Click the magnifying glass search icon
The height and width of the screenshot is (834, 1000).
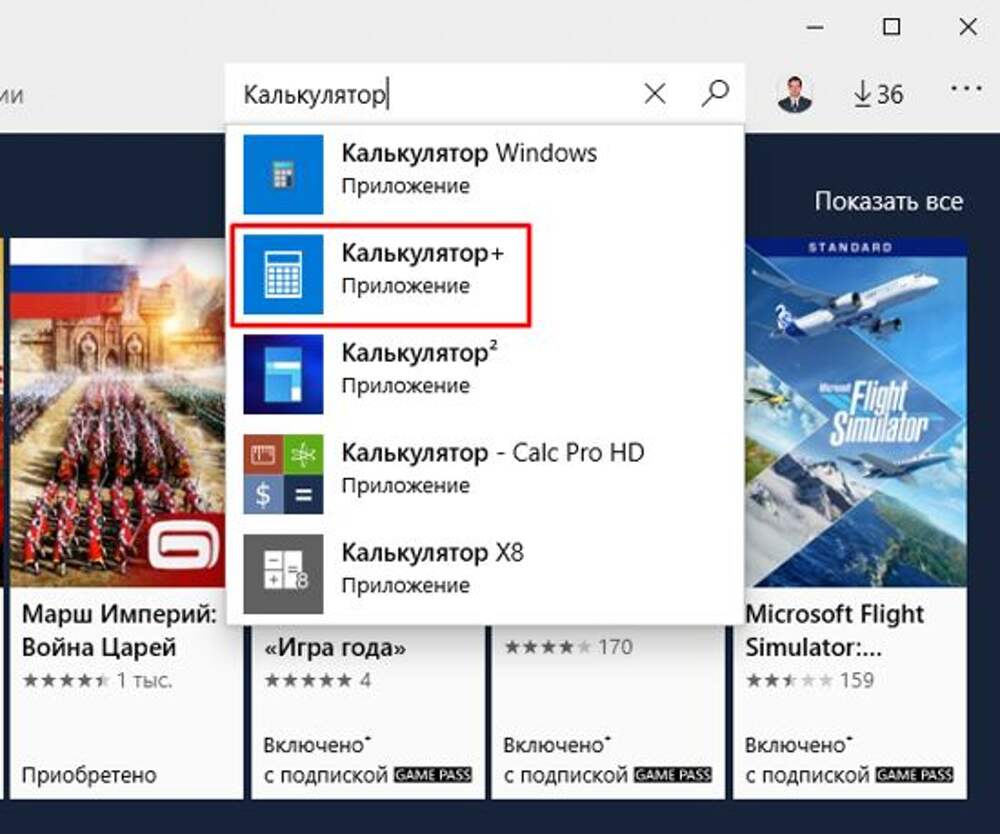715,94
